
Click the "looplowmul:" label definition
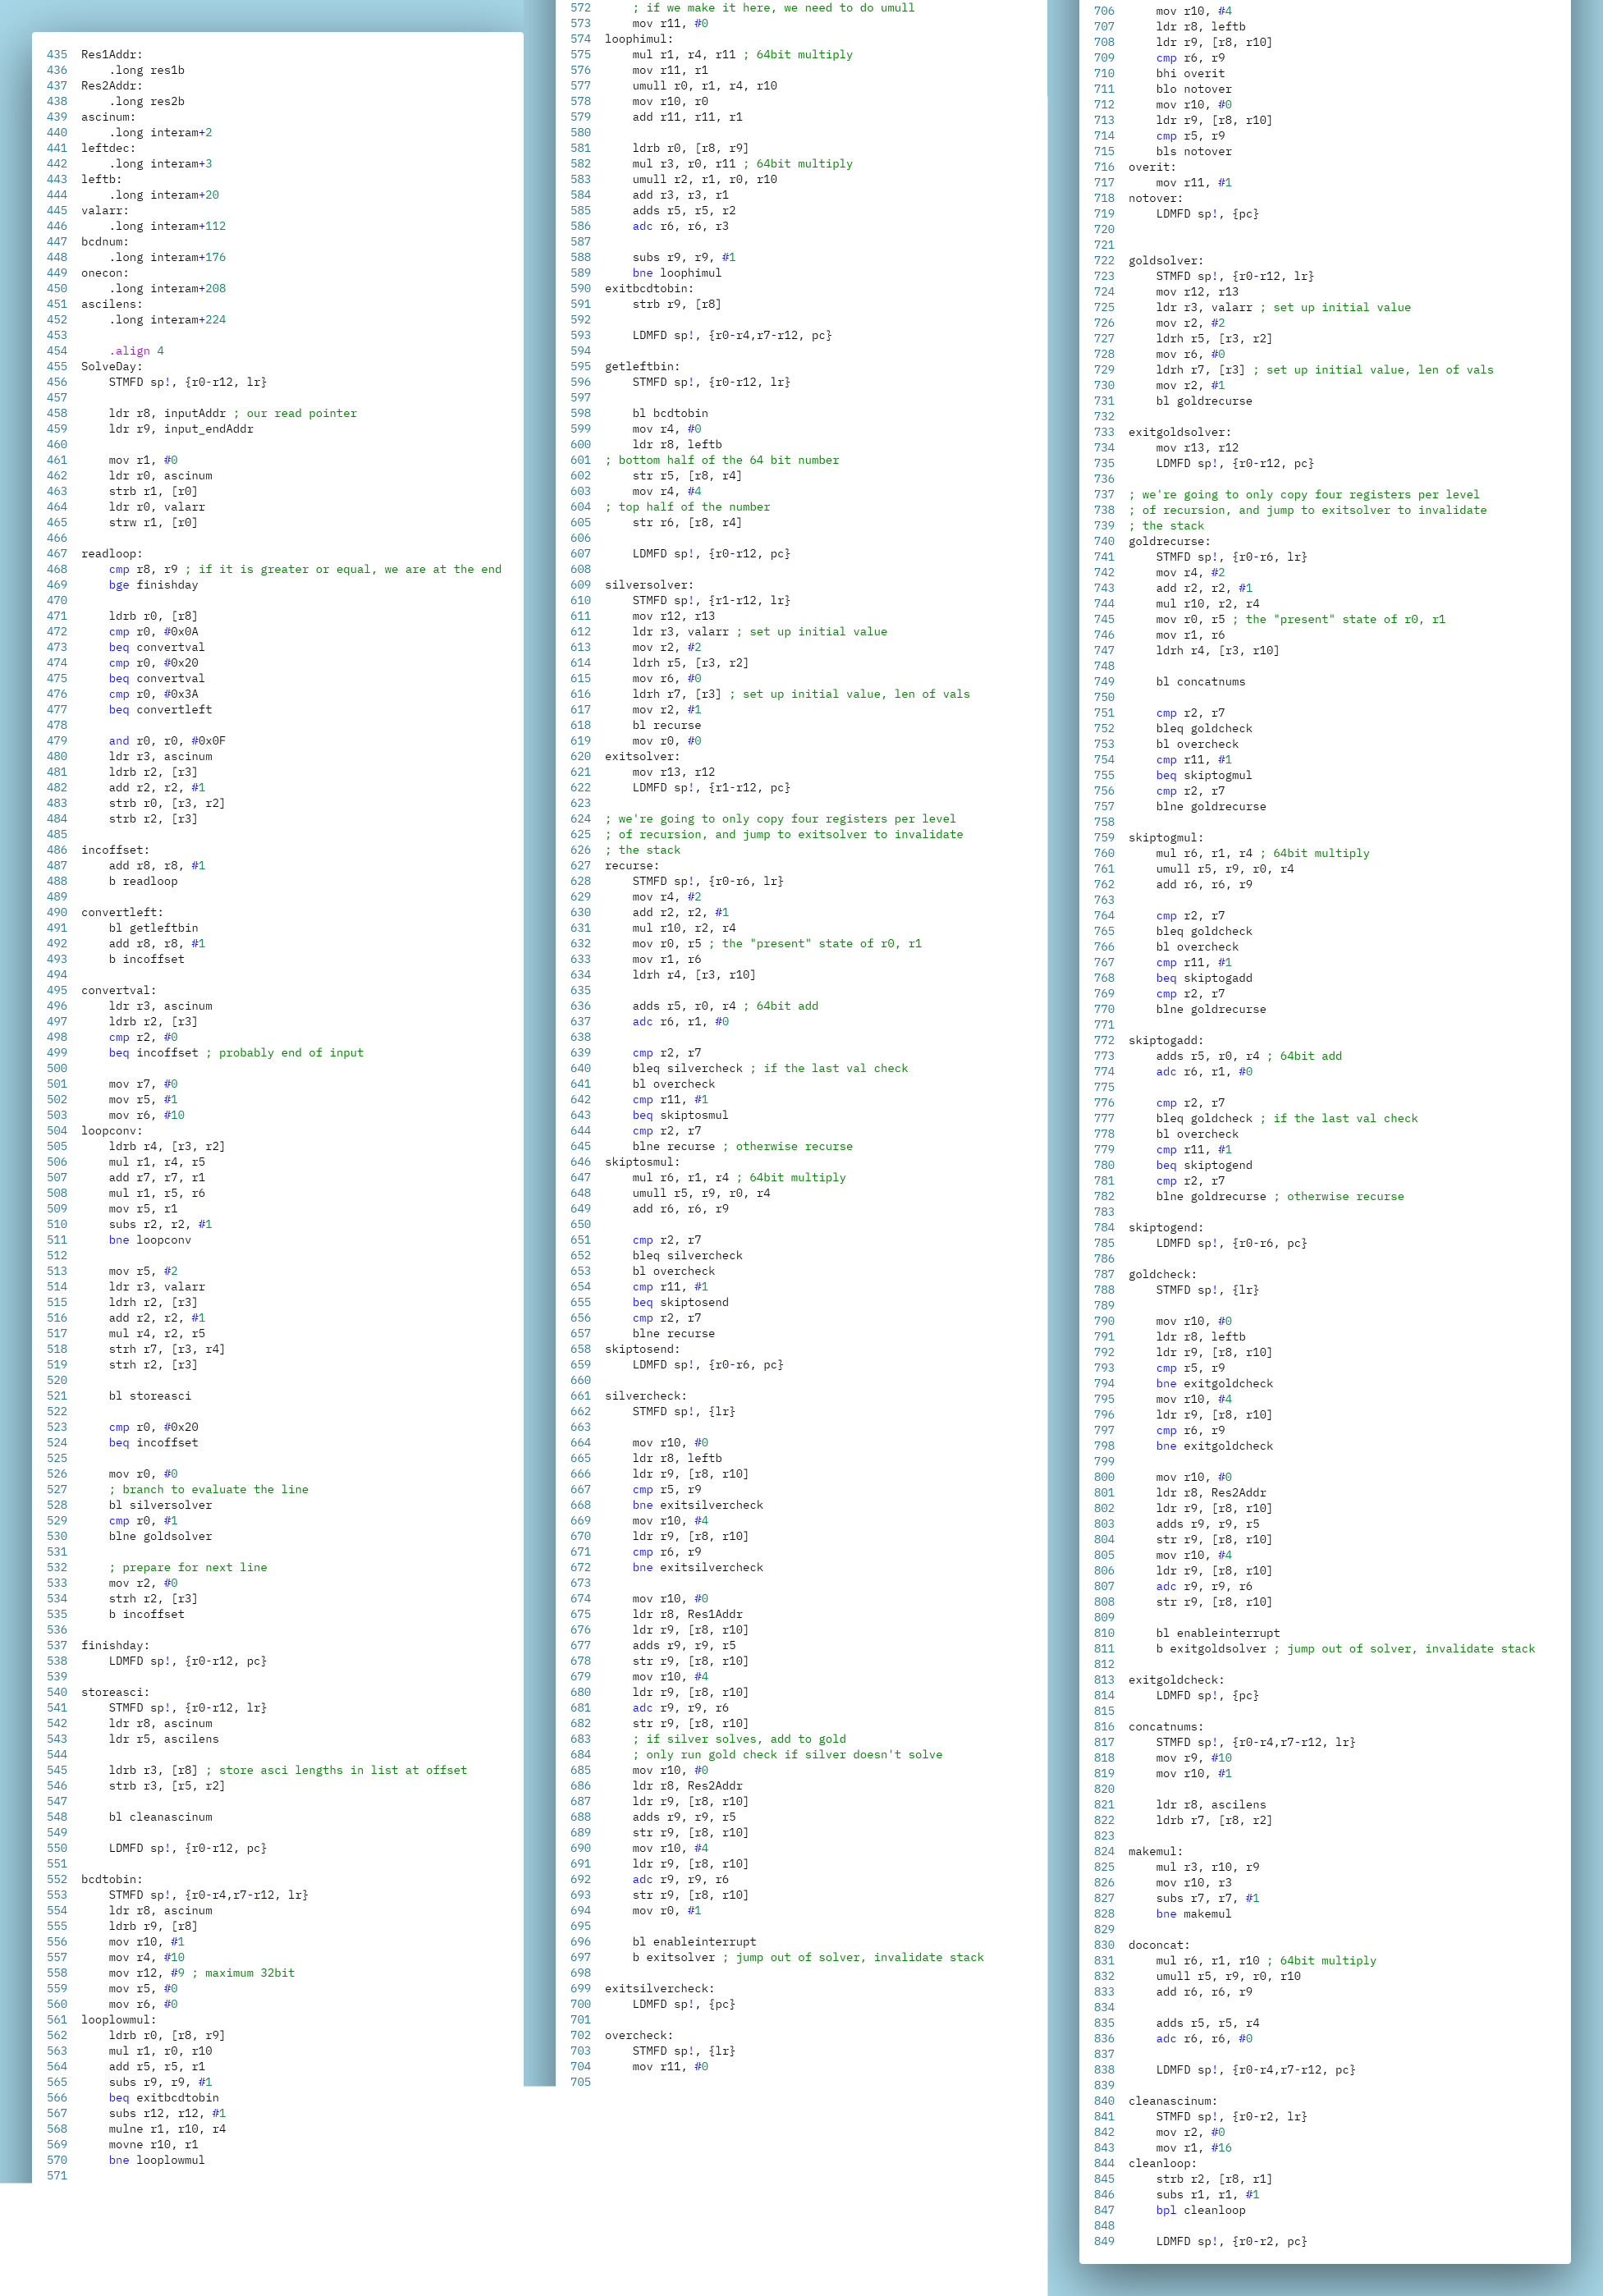(x=119, y=2020)
